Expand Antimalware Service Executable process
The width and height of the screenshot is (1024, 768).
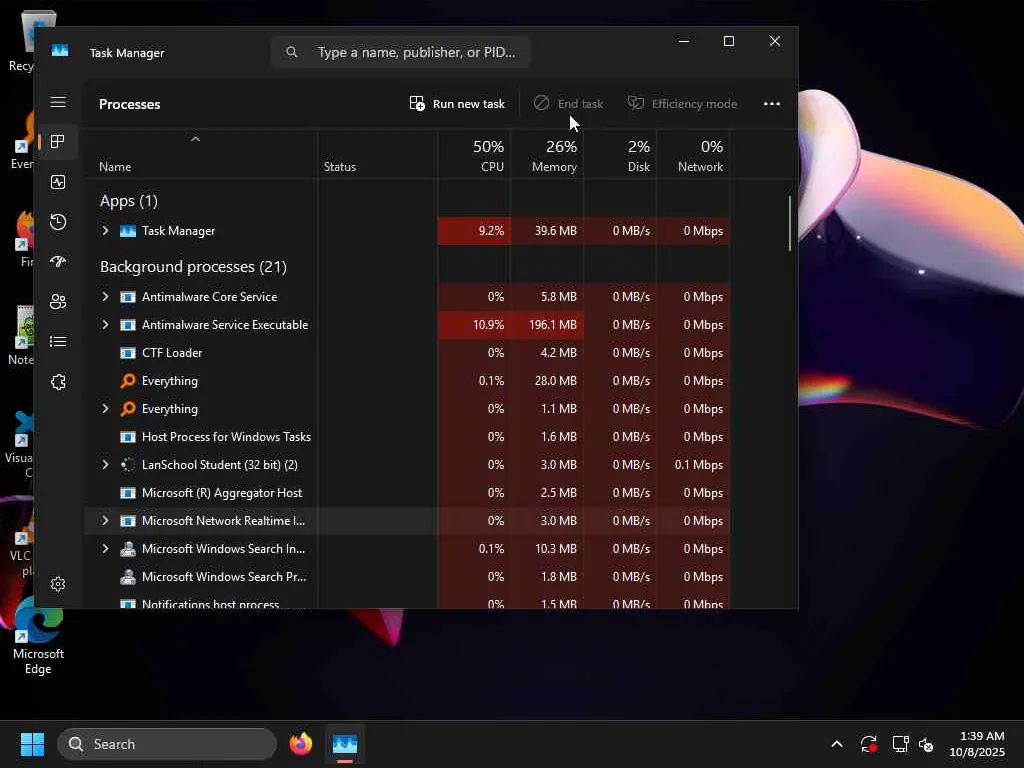[x=105, y=325]
